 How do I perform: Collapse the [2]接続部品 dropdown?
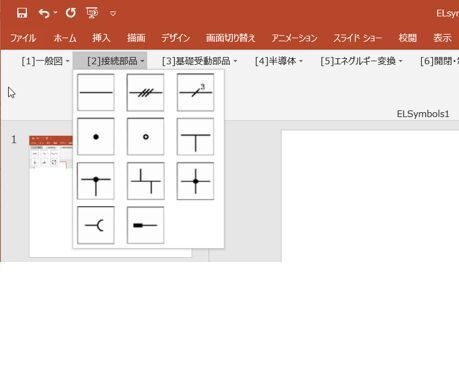tap(110, 61)
